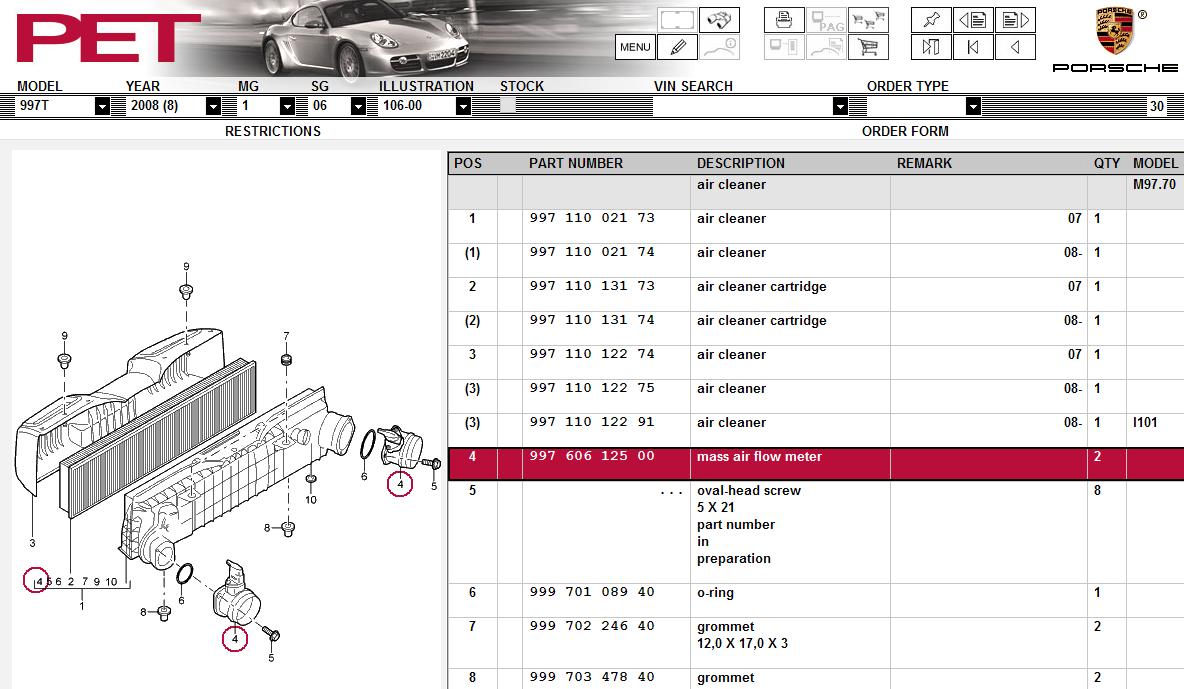Click part number 997 110 131 74
The width and height of the screenshot is (1184, 689).
592,320
